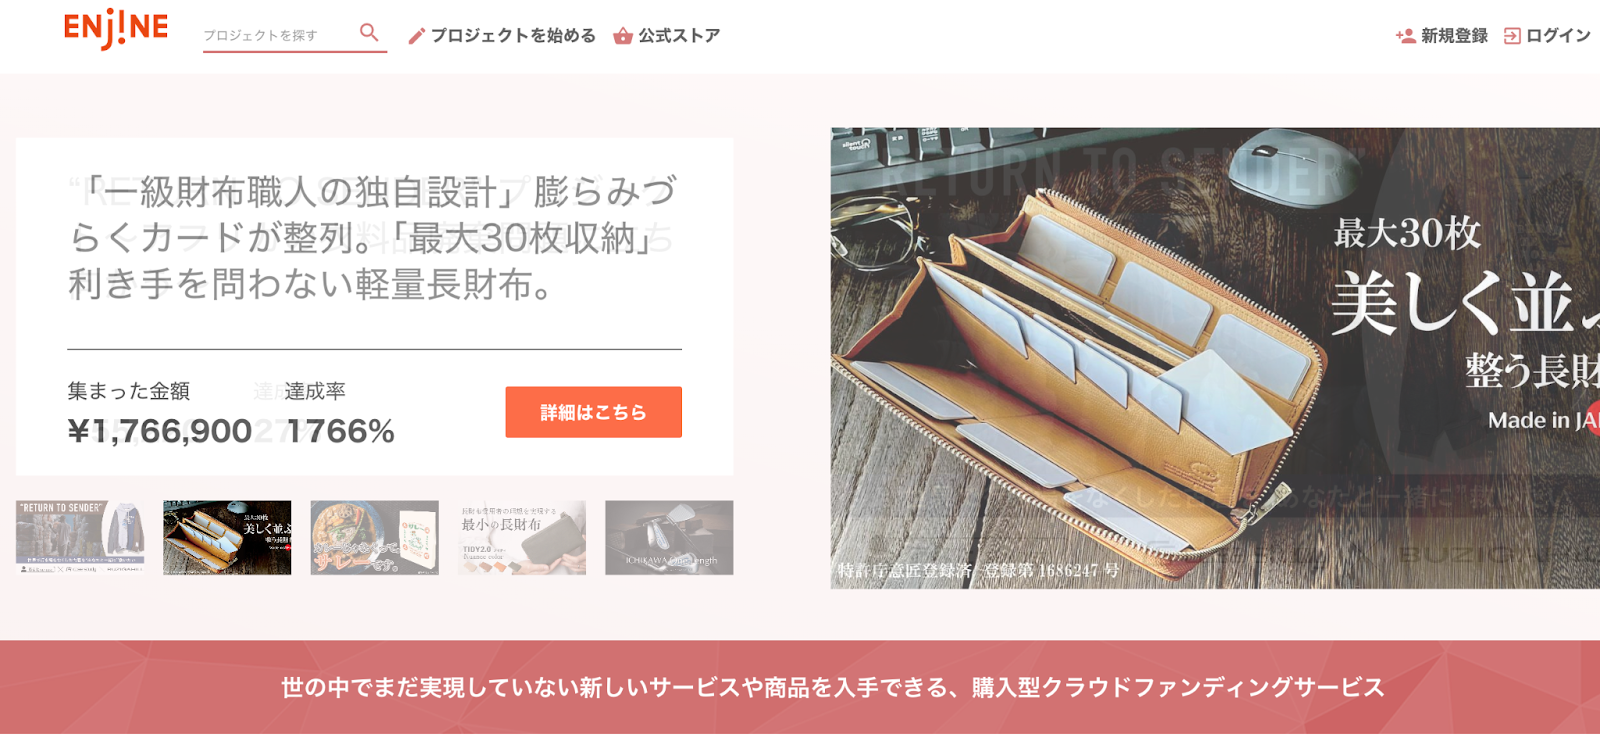Click the large wallet hero banner image
1600x738 pixels.
(x=1215, y=358)
